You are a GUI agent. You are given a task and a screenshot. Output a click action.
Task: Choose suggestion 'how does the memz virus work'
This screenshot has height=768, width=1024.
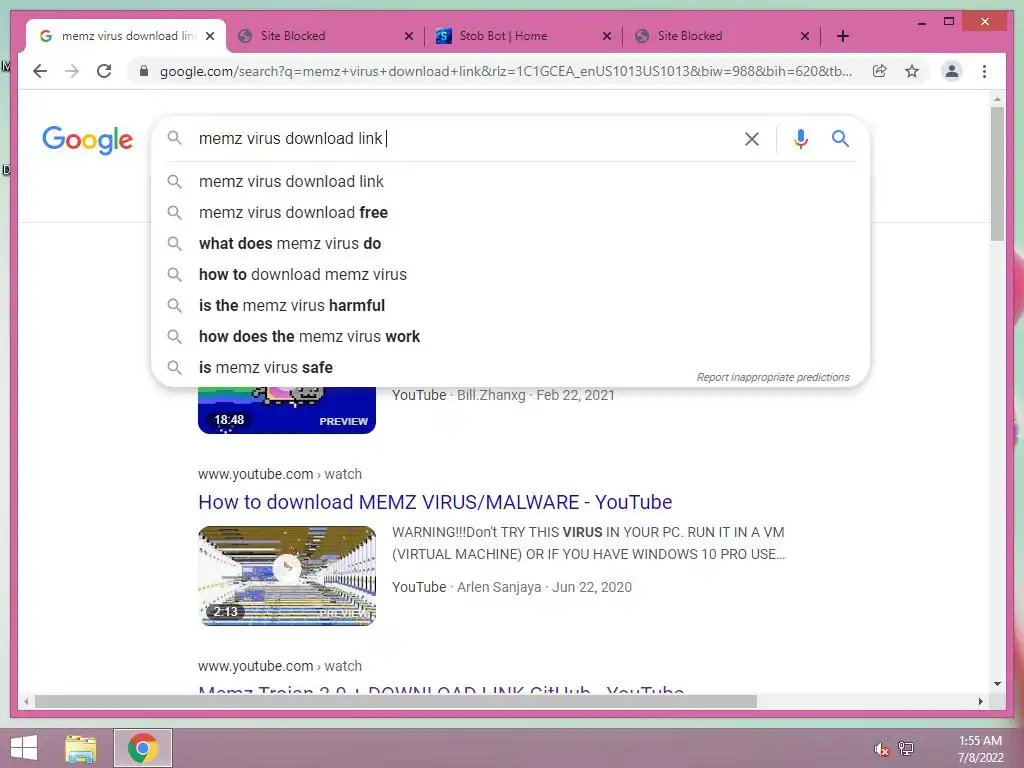pos(510,336)
